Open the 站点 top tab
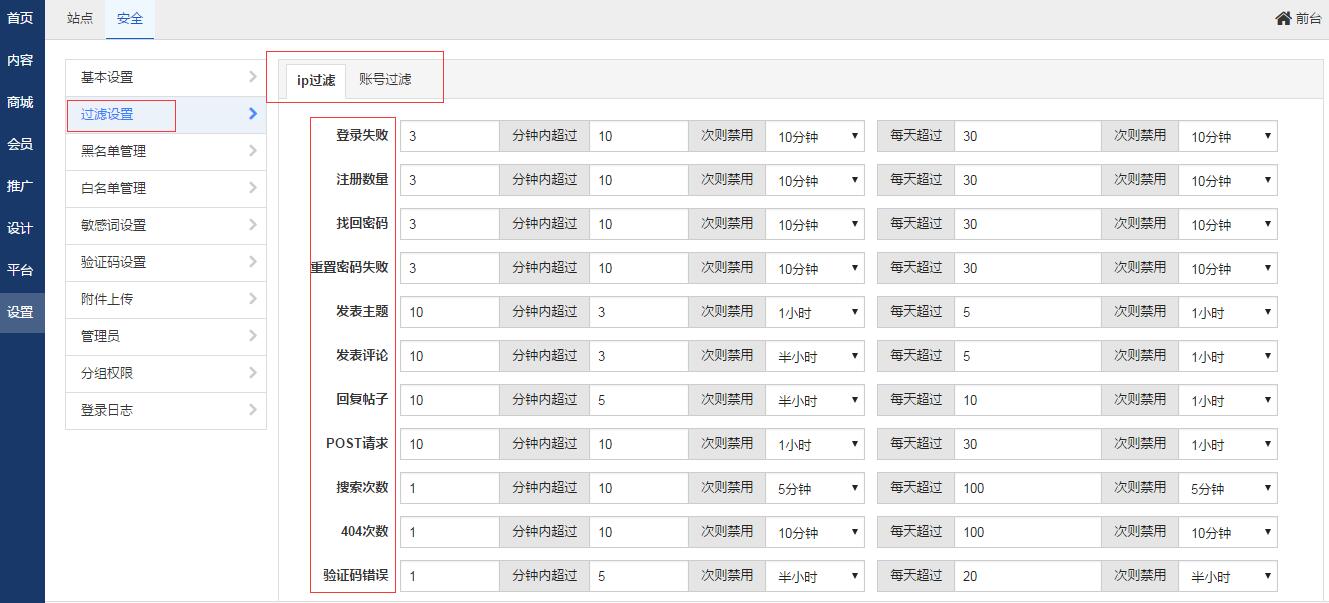1329x603 pixels. tap(80, 19)
